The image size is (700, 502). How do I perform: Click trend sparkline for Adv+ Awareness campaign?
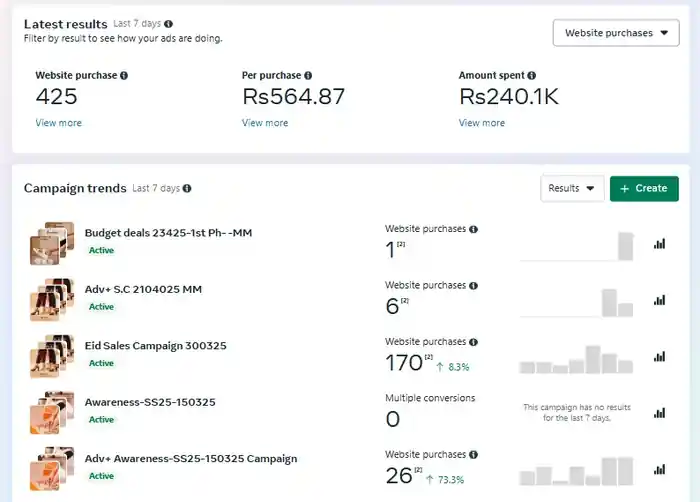pyautogui.click(x=576, y=471)
